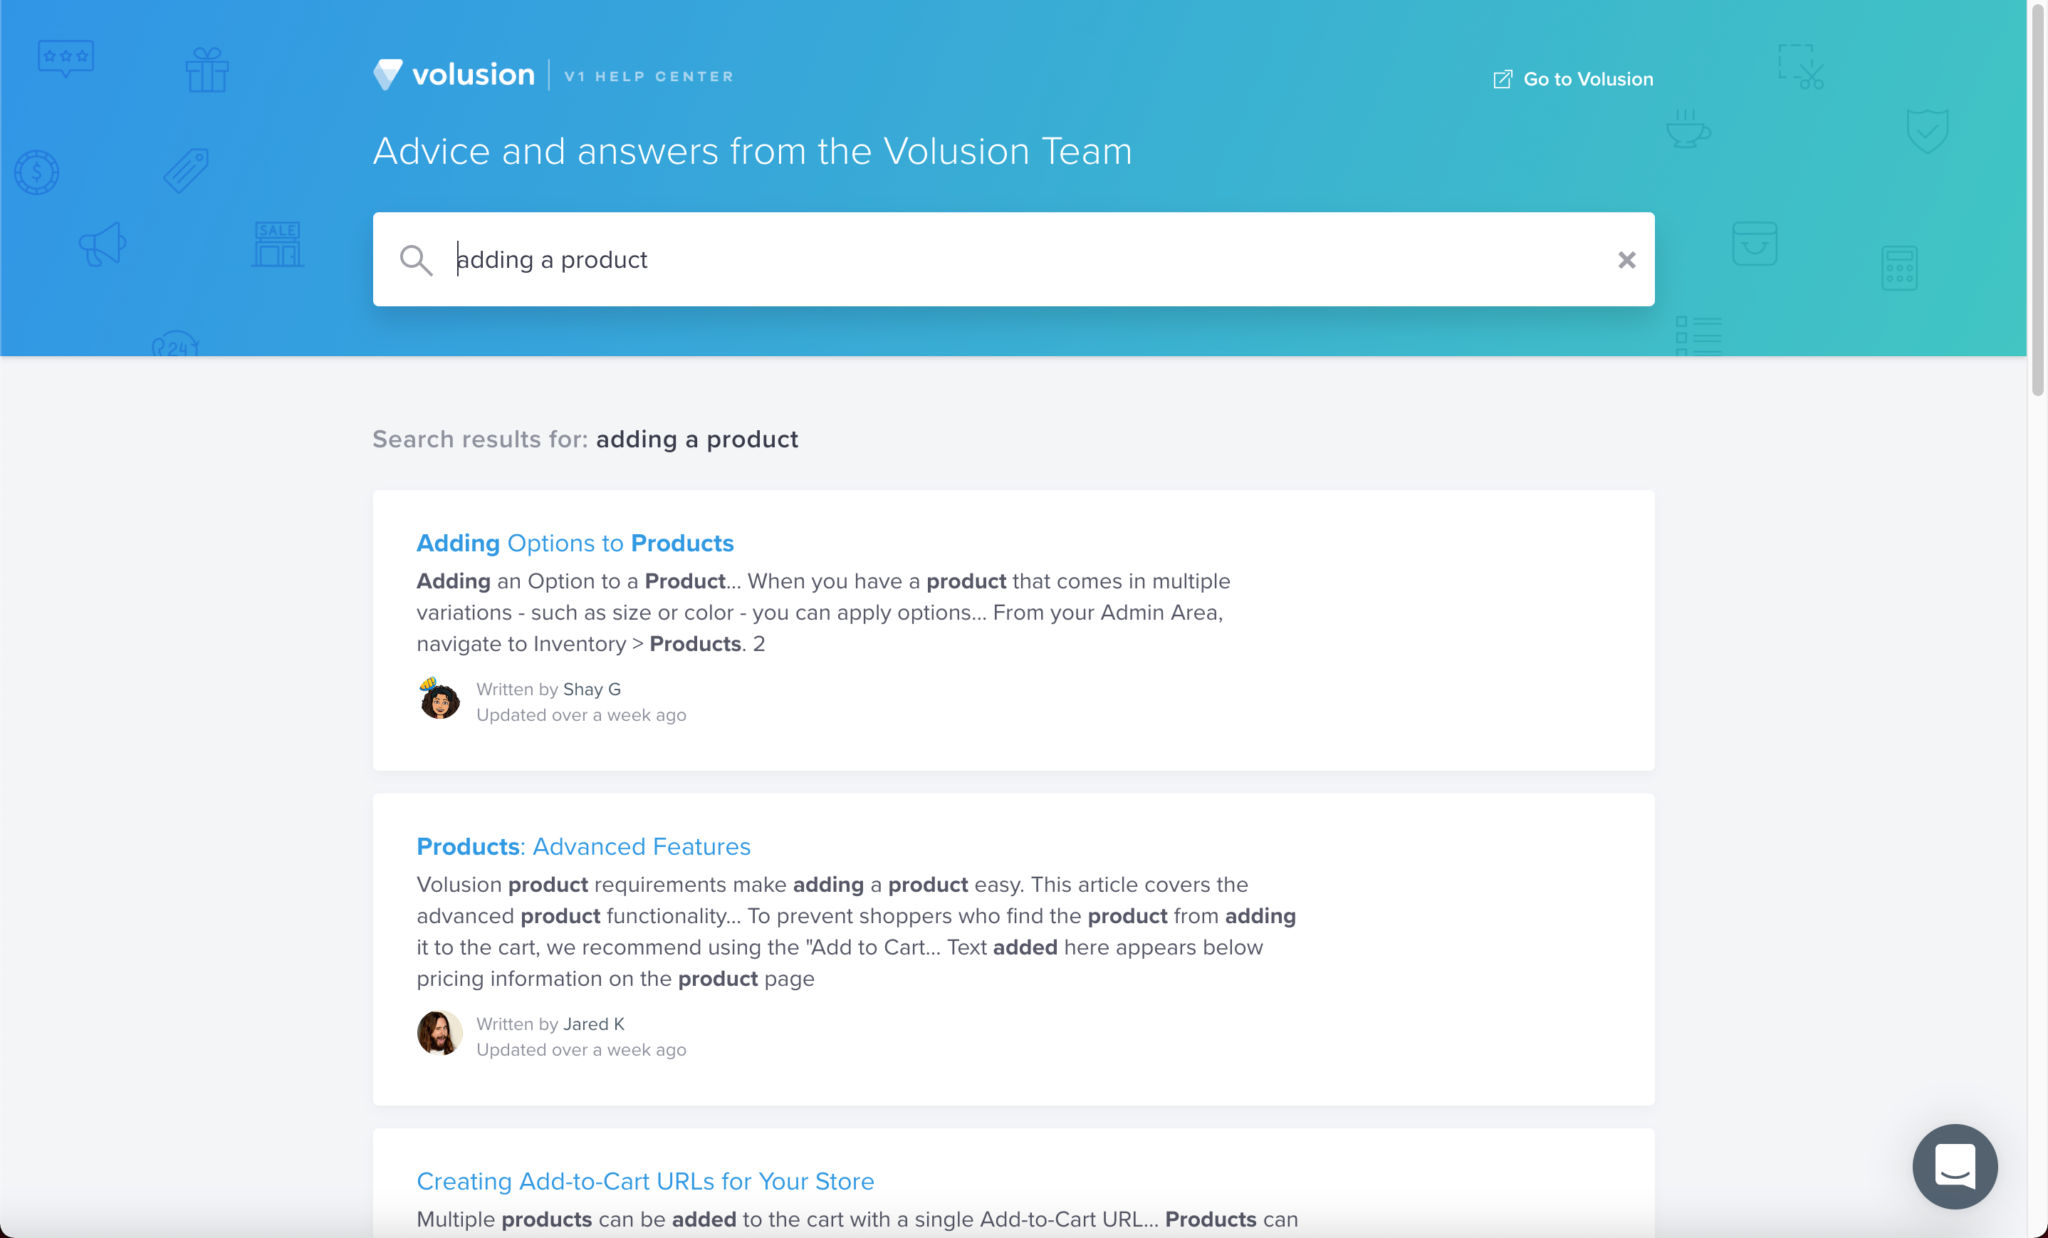Click the magnifying glass search icon

416,260
